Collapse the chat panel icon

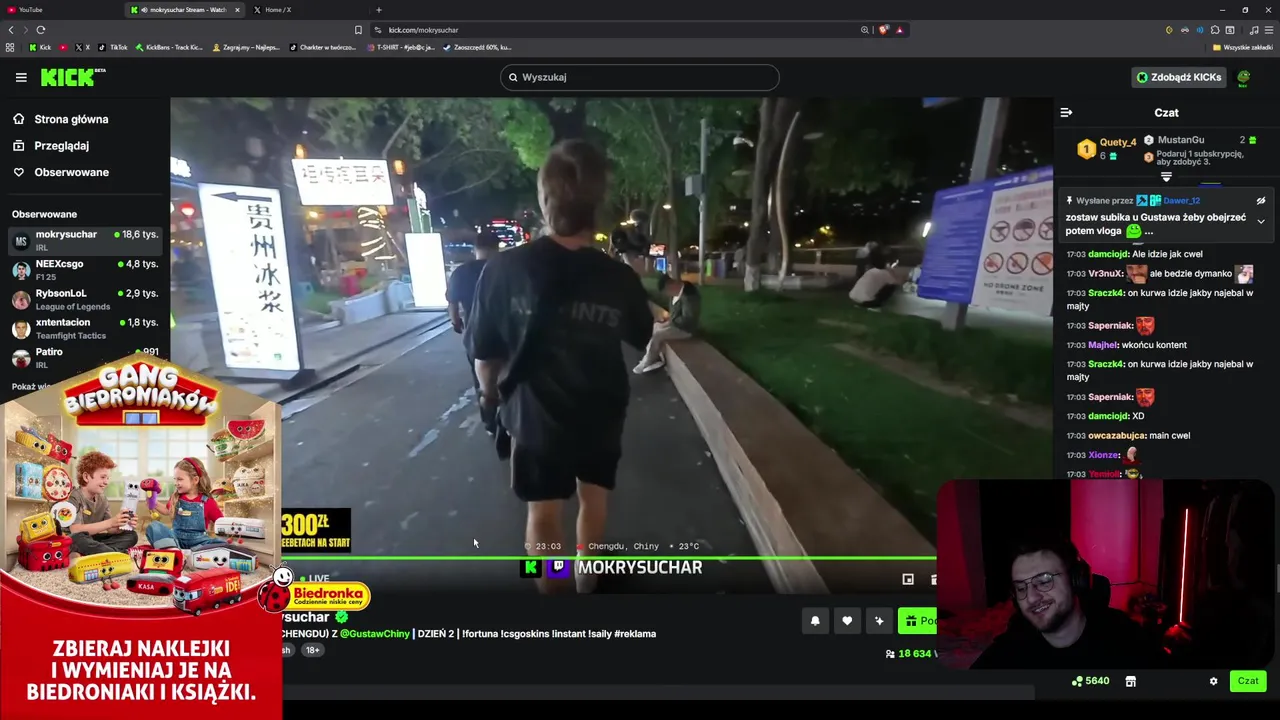pos(1066,113)
